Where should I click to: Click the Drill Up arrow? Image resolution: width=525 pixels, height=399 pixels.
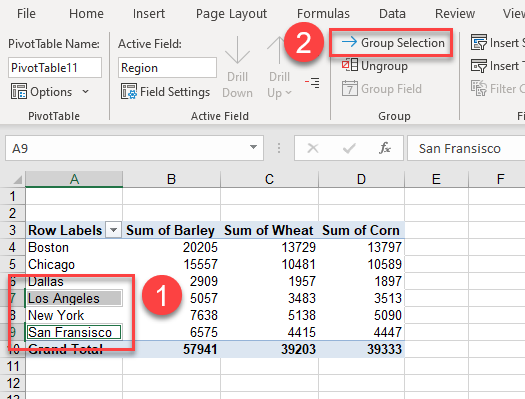click(279, 50)
